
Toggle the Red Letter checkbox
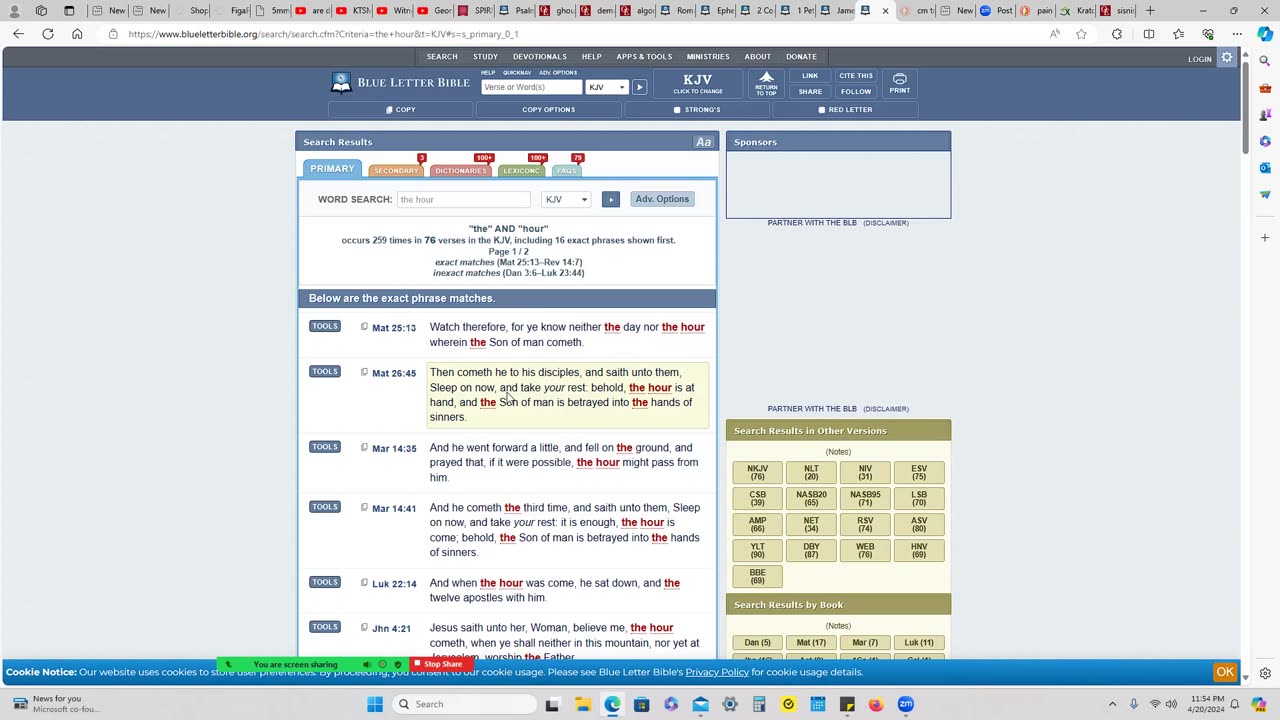(x=822, y=110)
